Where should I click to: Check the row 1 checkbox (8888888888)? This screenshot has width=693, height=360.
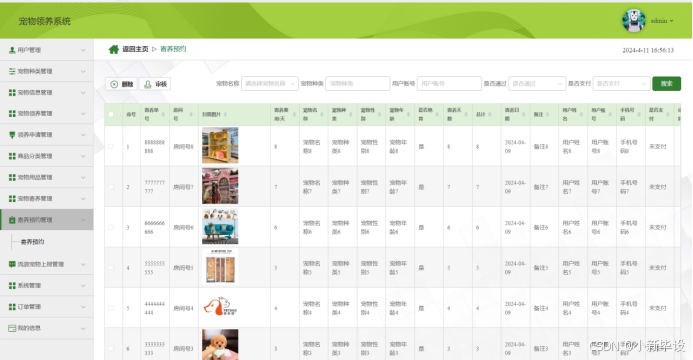point(111,146)
